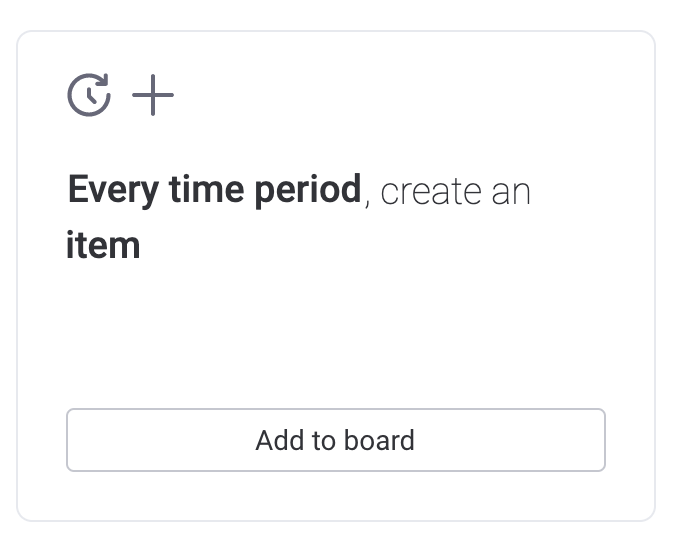Viewport: 684px width, 556px height.
Task: Click the recurring clock icon
Action: pos(89,95)
